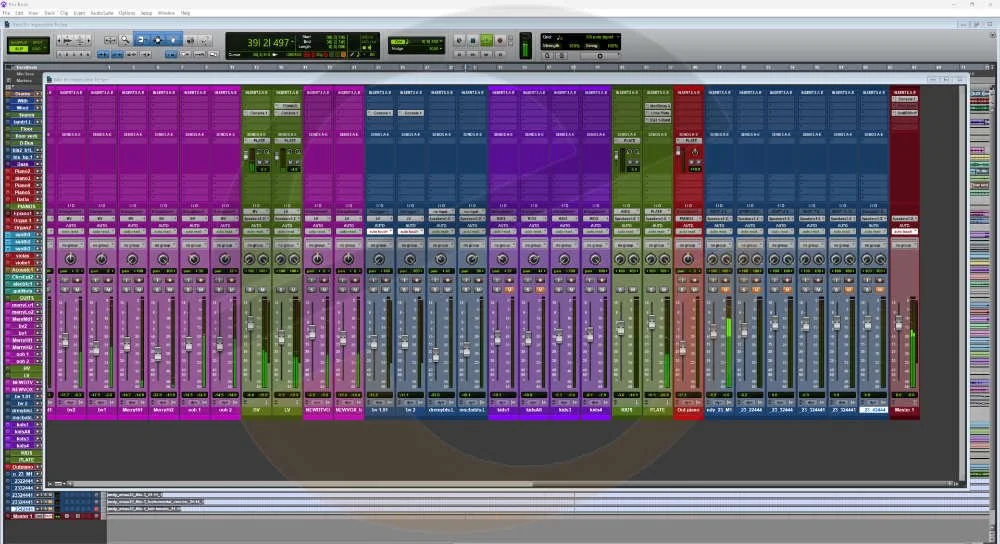Image resolution: width=1000 pixels, height=544 pixels.
Task: Select the Selector tool in toolbar
Action: [x=157, y=40]
